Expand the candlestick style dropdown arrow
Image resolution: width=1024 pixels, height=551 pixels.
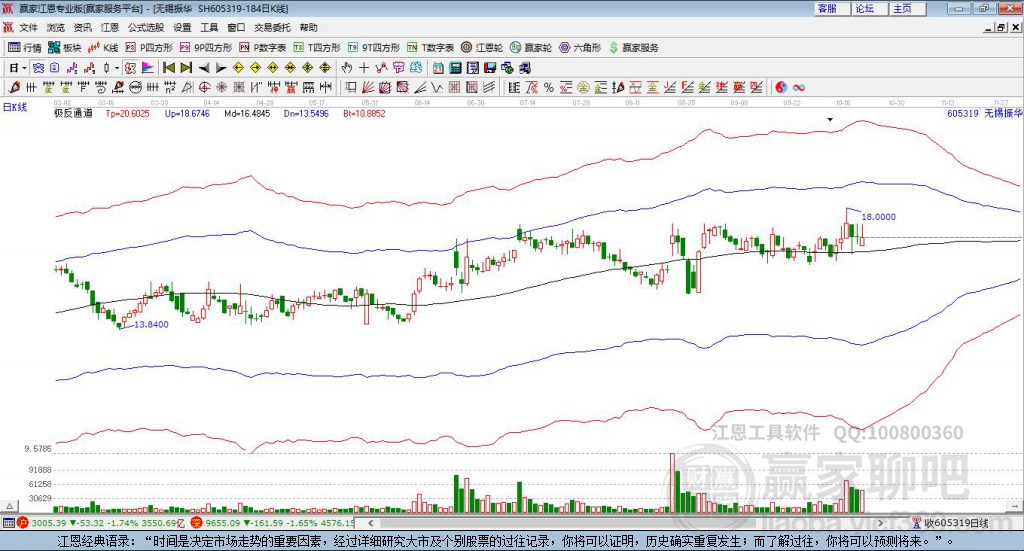tap(117, 68)
